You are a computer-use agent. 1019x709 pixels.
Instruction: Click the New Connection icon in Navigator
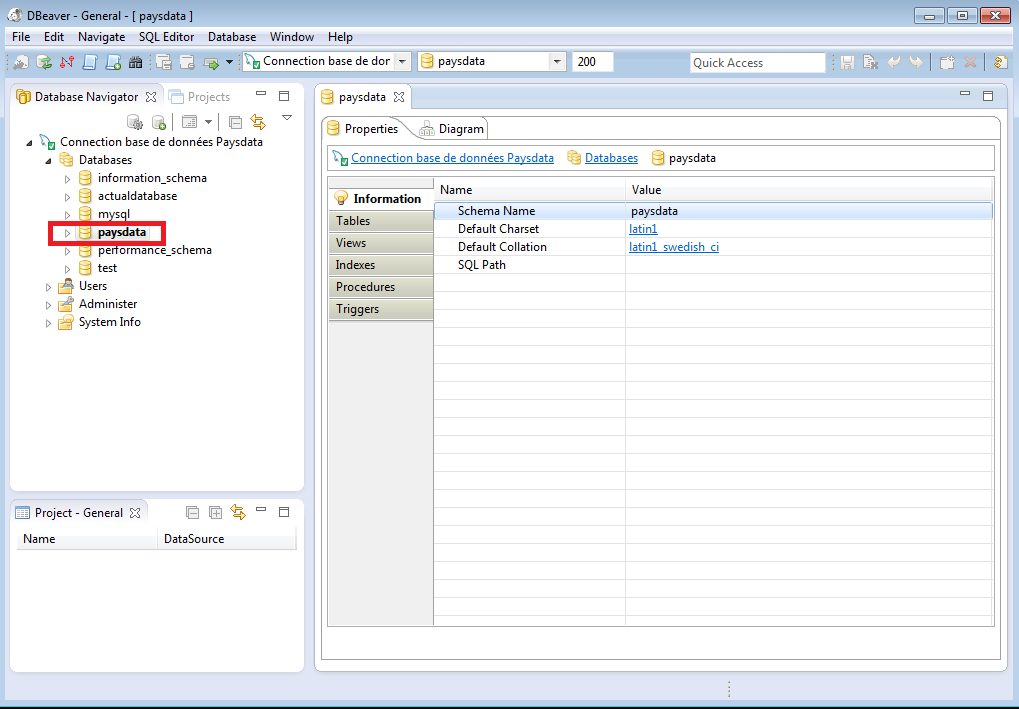click(159, 122)
